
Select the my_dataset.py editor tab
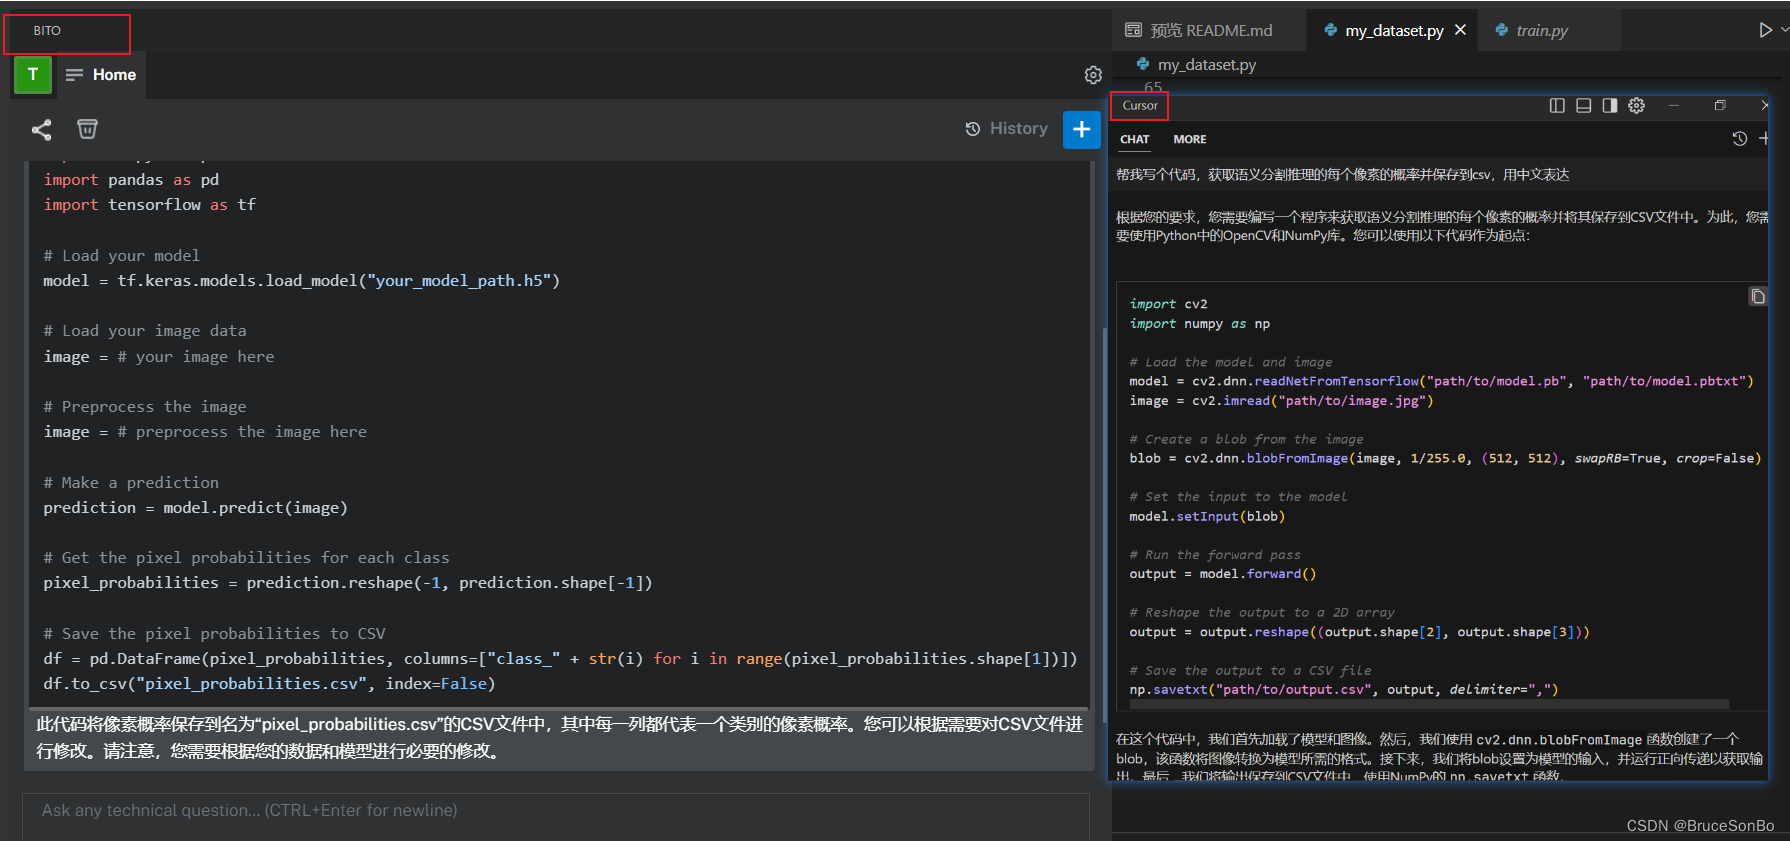[1393, 30]
